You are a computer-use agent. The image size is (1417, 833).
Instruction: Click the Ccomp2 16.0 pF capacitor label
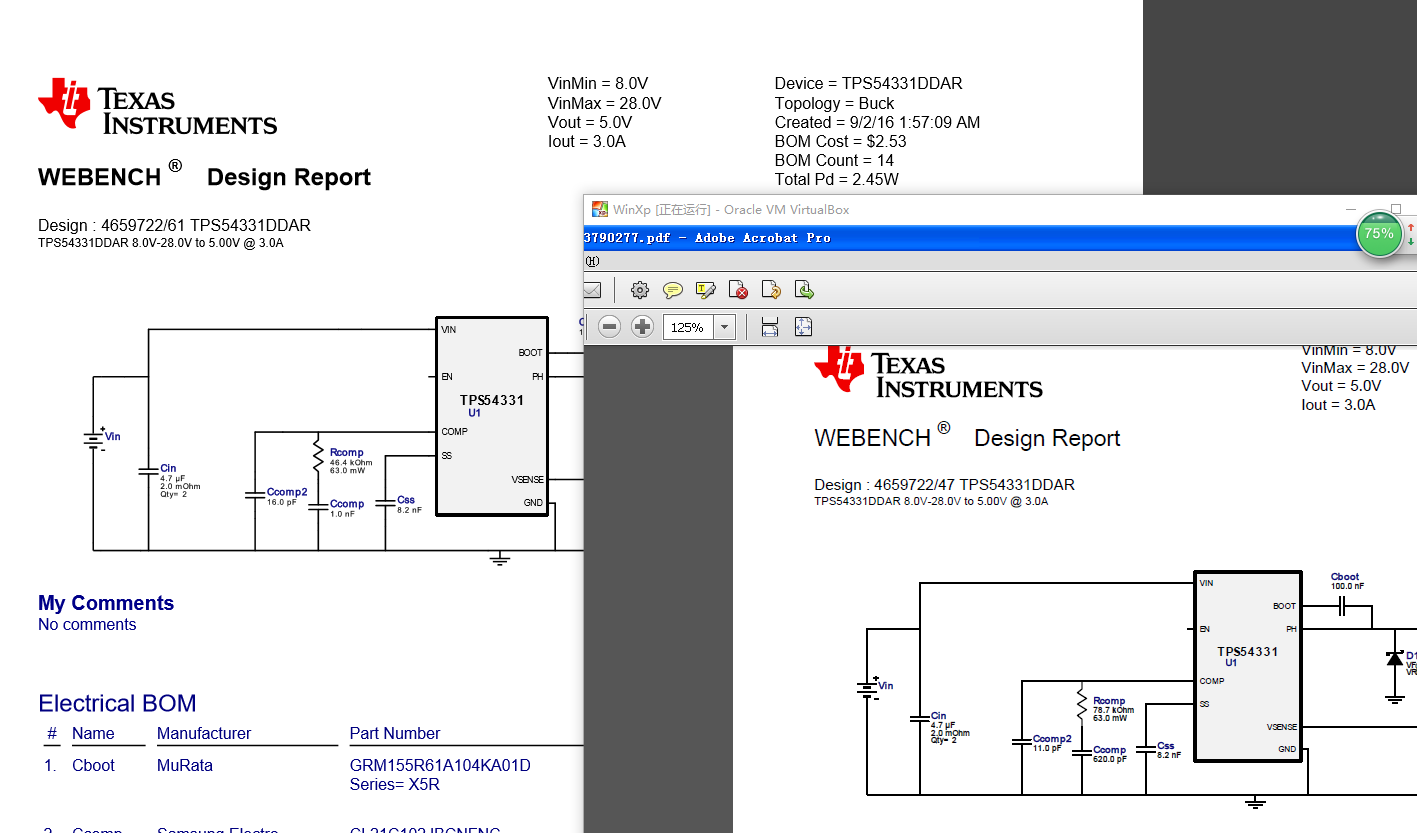(287, 496)
